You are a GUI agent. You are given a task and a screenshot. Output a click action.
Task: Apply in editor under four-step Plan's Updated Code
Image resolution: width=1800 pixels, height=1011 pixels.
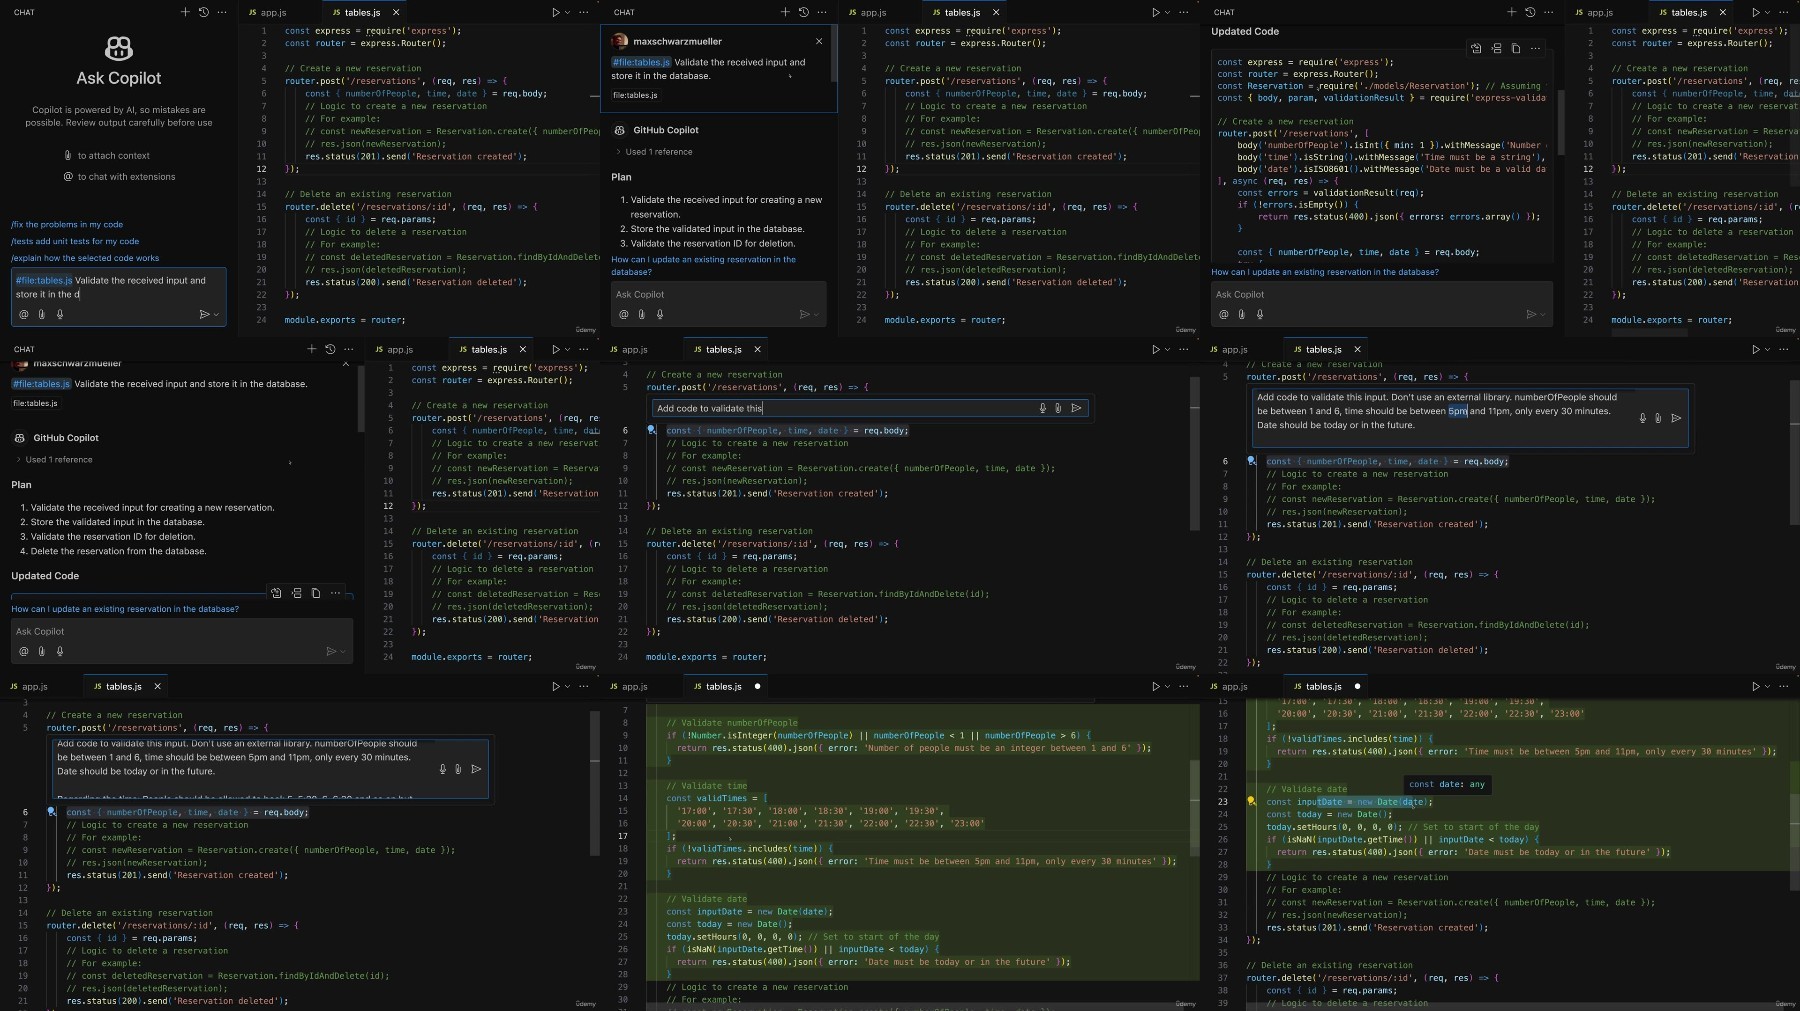coord(276,593)
